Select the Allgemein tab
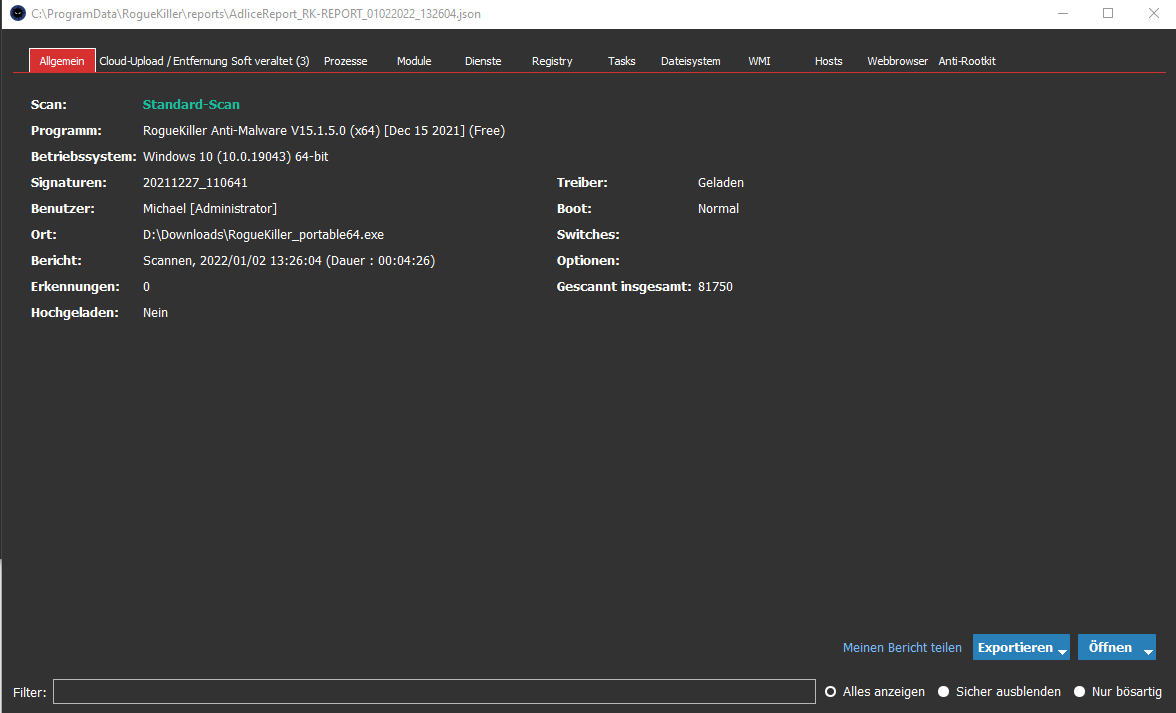Image resolution: width=1176 pixels, height=713 pixels. click(x=62, y=61)
